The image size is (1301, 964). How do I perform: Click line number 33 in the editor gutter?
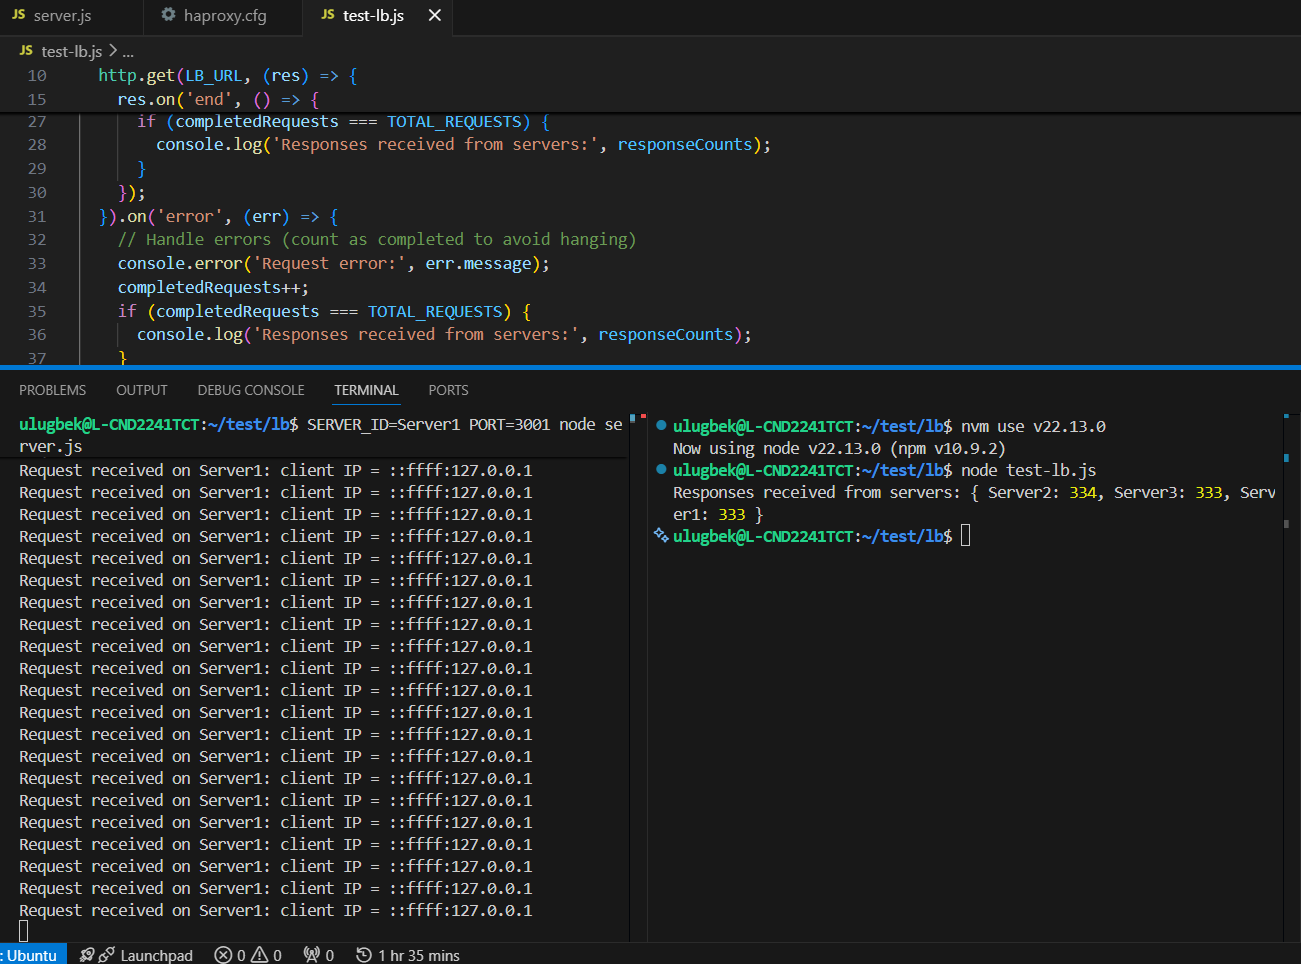point(37,263)
